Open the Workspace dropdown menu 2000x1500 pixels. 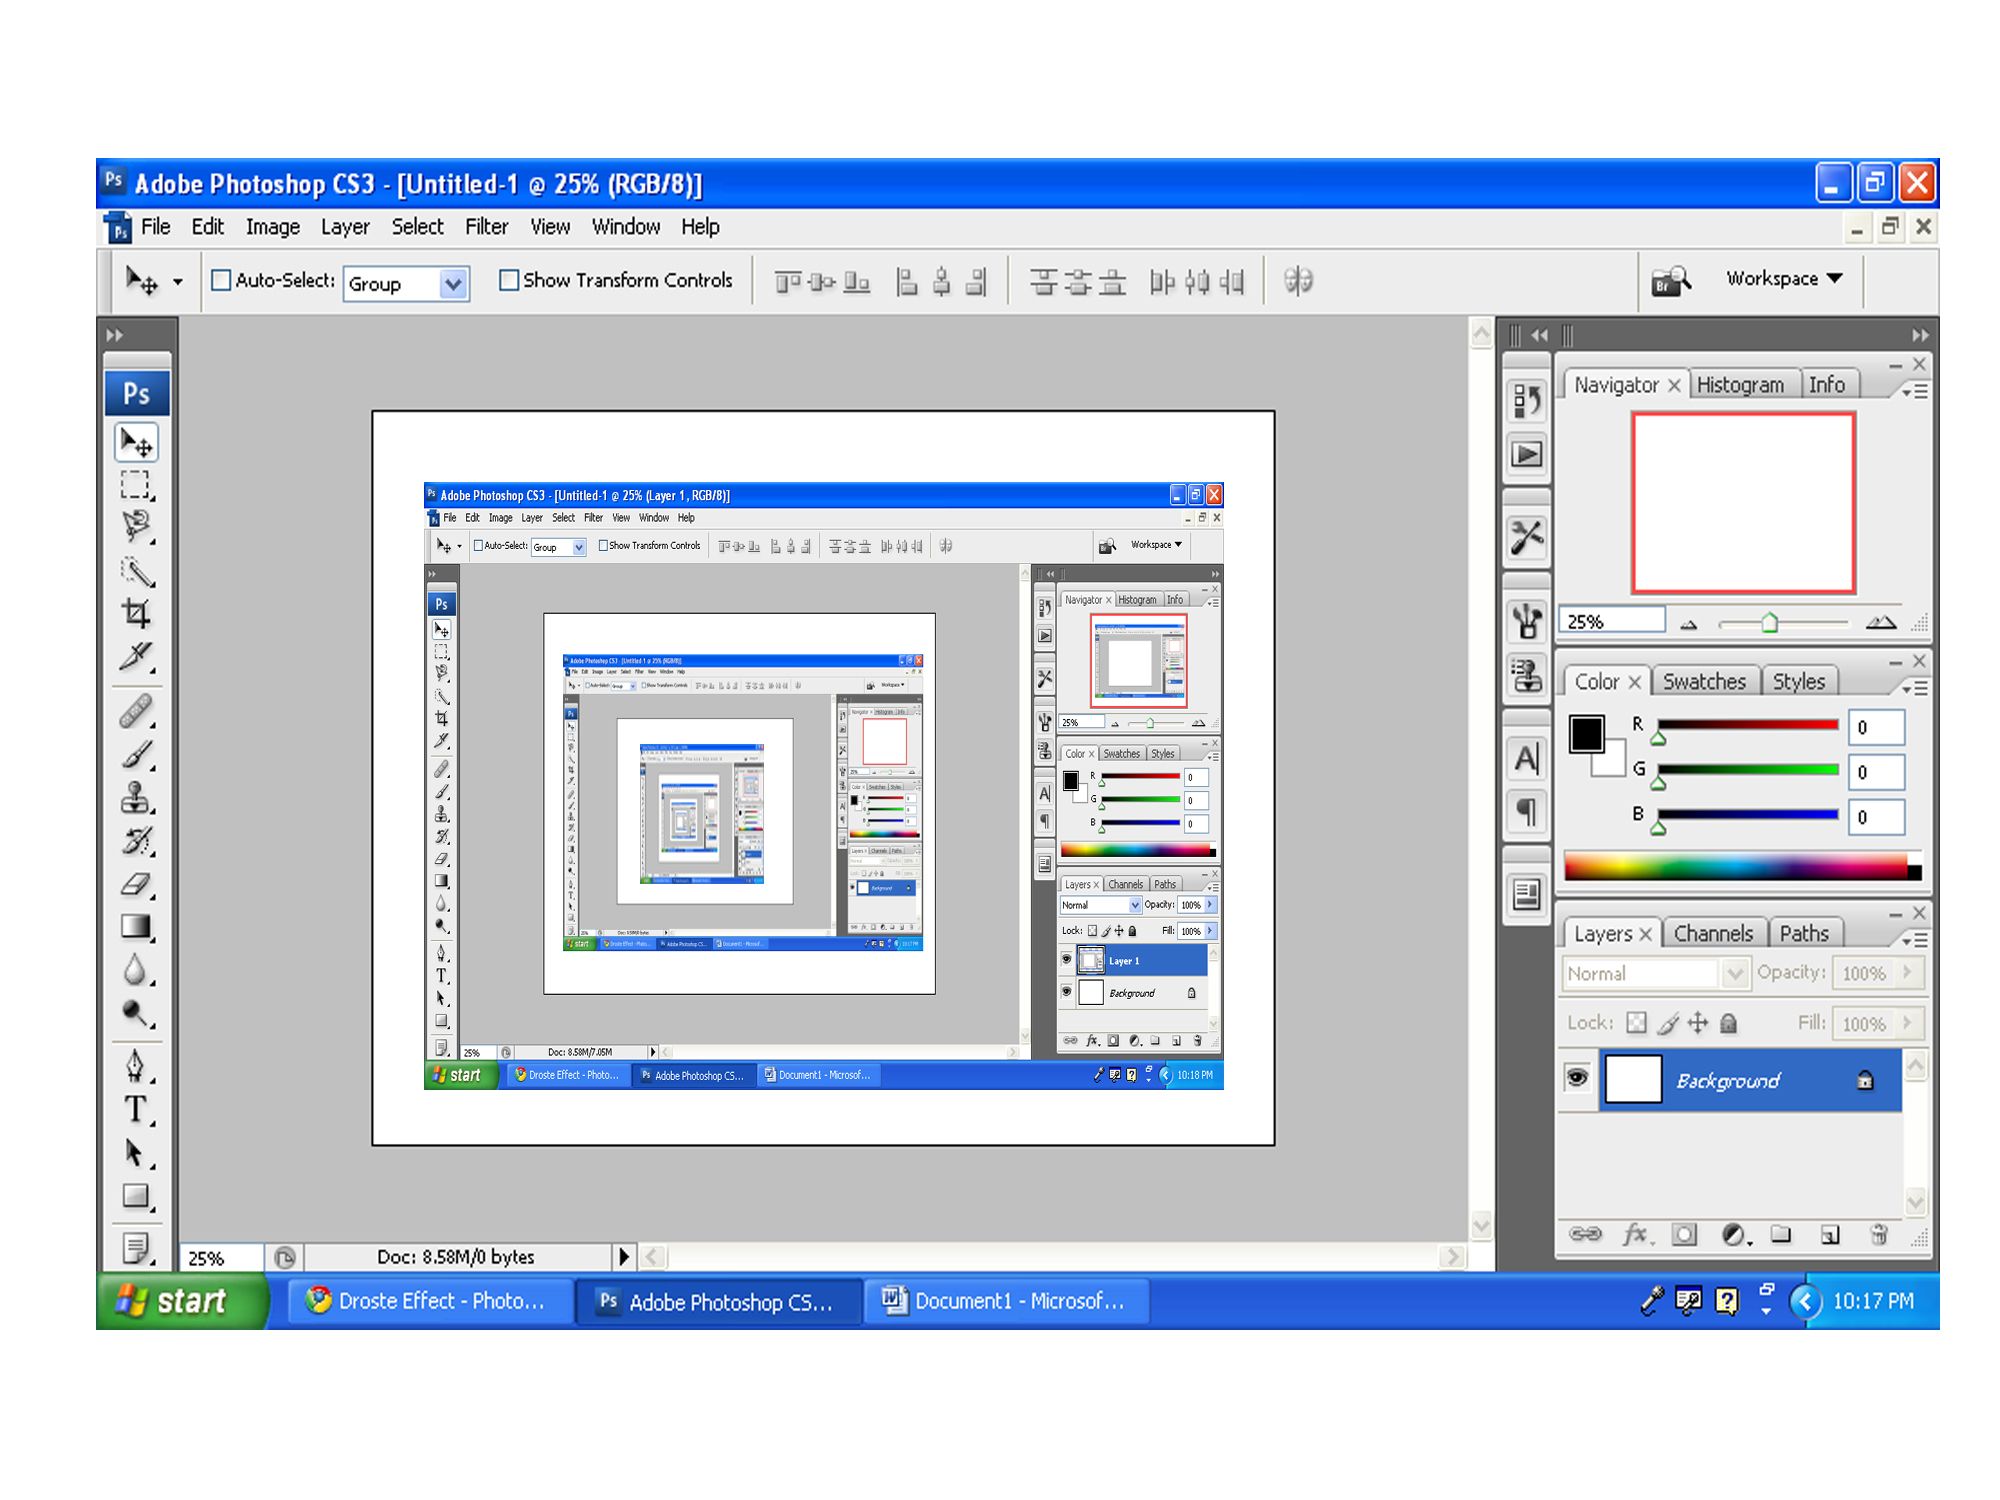click(x=1784, y=279)
